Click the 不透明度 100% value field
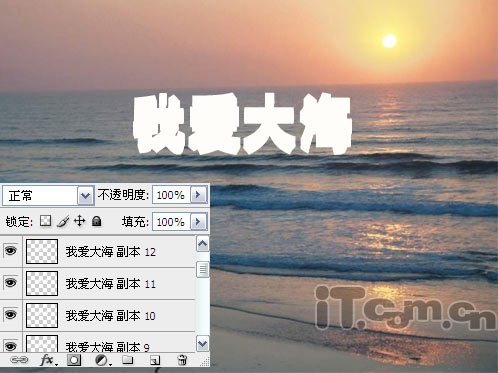The height and width of the screenshot is (373, 498). pyautogui.click(x=171, y=195)
